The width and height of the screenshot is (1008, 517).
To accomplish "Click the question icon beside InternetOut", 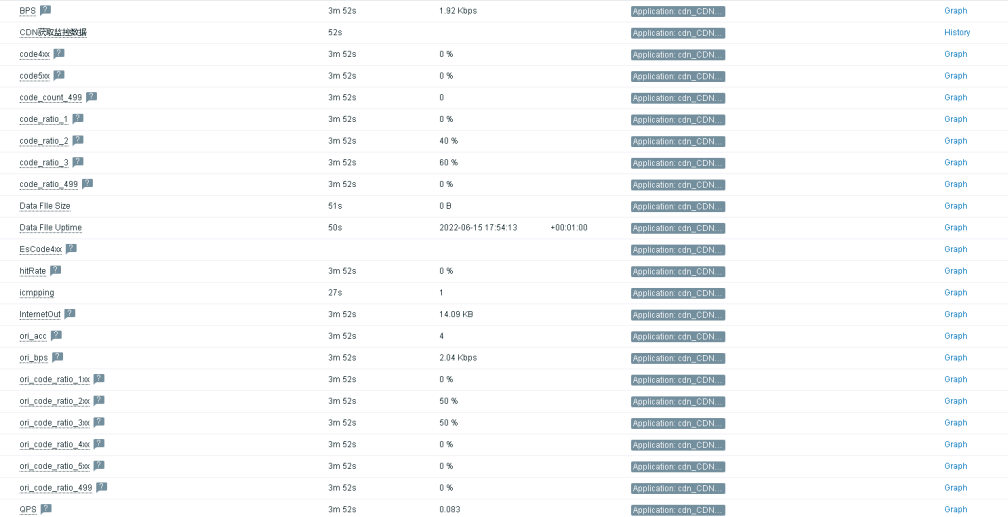I will pos(69,314).
